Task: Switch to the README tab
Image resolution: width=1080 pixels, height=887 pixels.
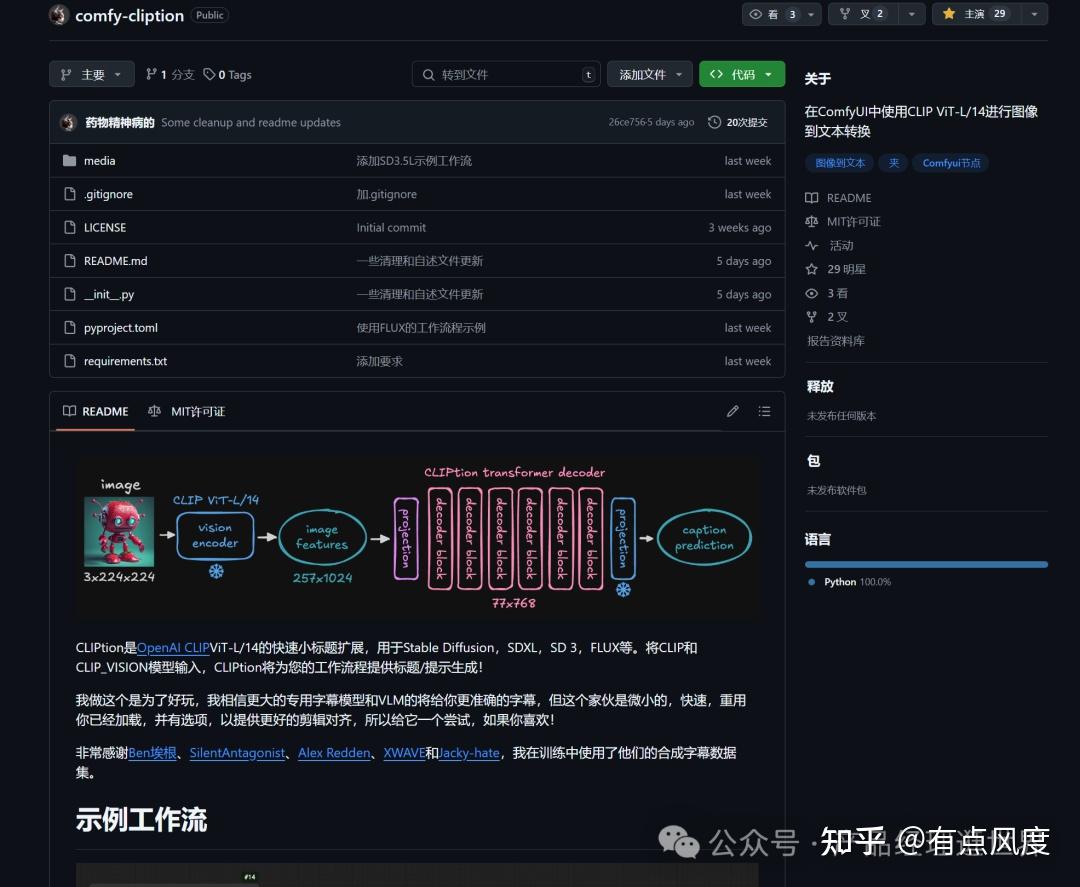Action: pyautogui.click(x=94, y=411)
